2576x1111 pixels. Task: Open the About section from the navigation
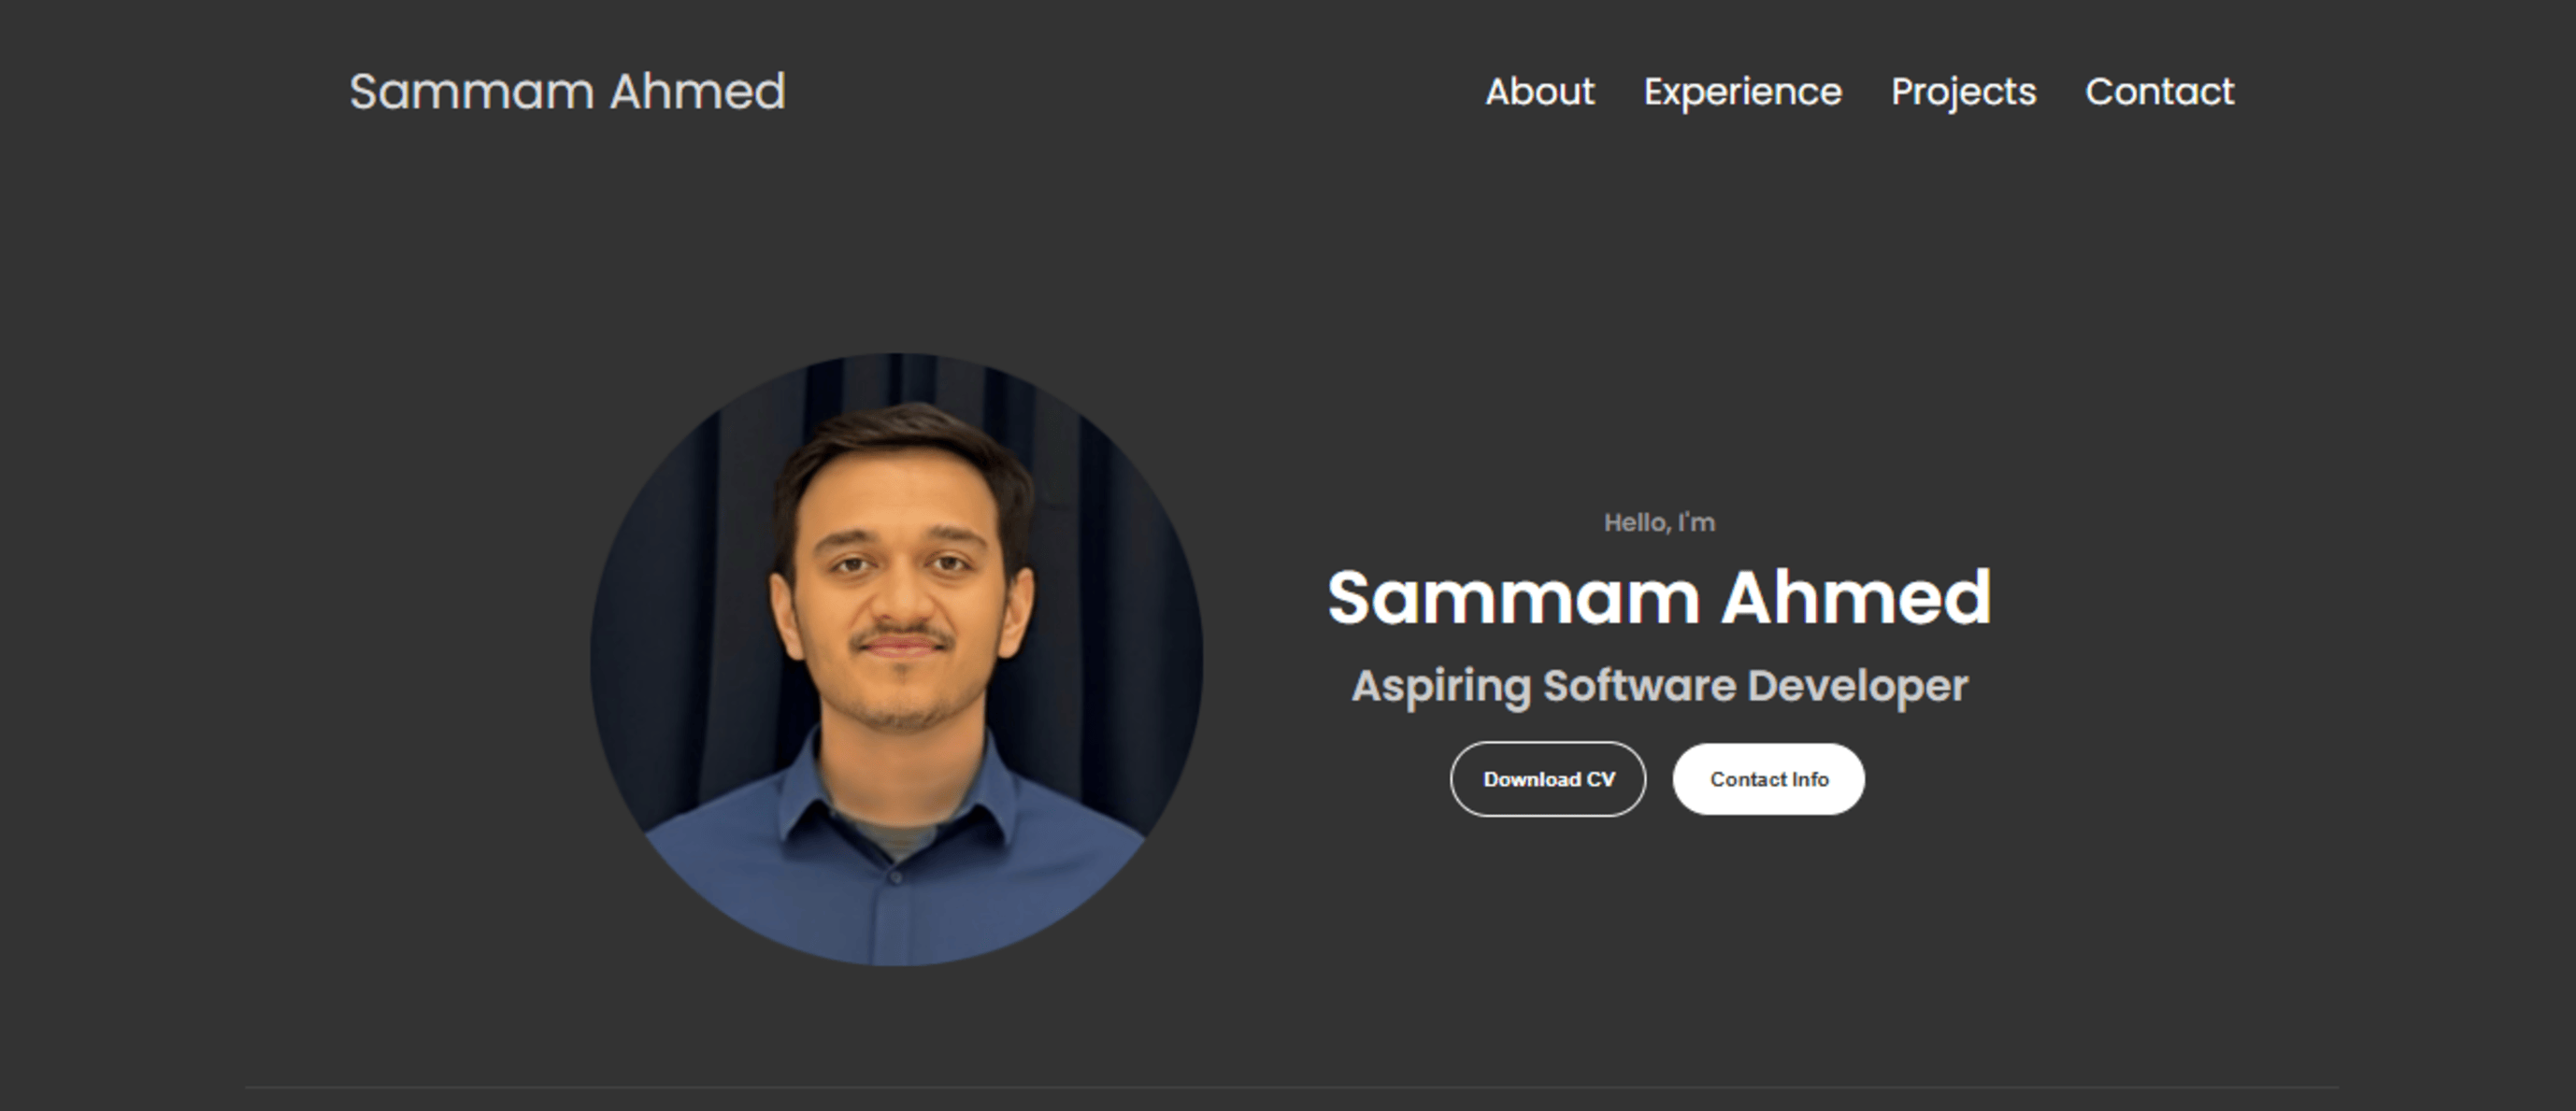[x=1540, y=92]
